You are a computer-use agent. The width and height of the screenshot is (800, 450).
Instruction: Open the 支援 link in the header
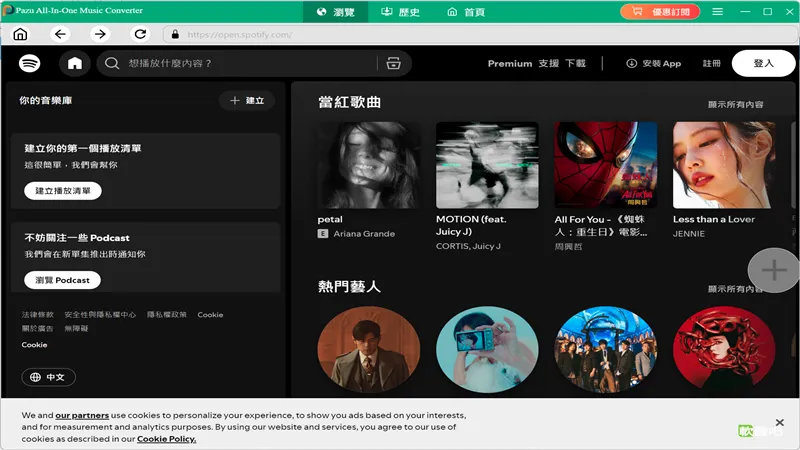(548, 63)
